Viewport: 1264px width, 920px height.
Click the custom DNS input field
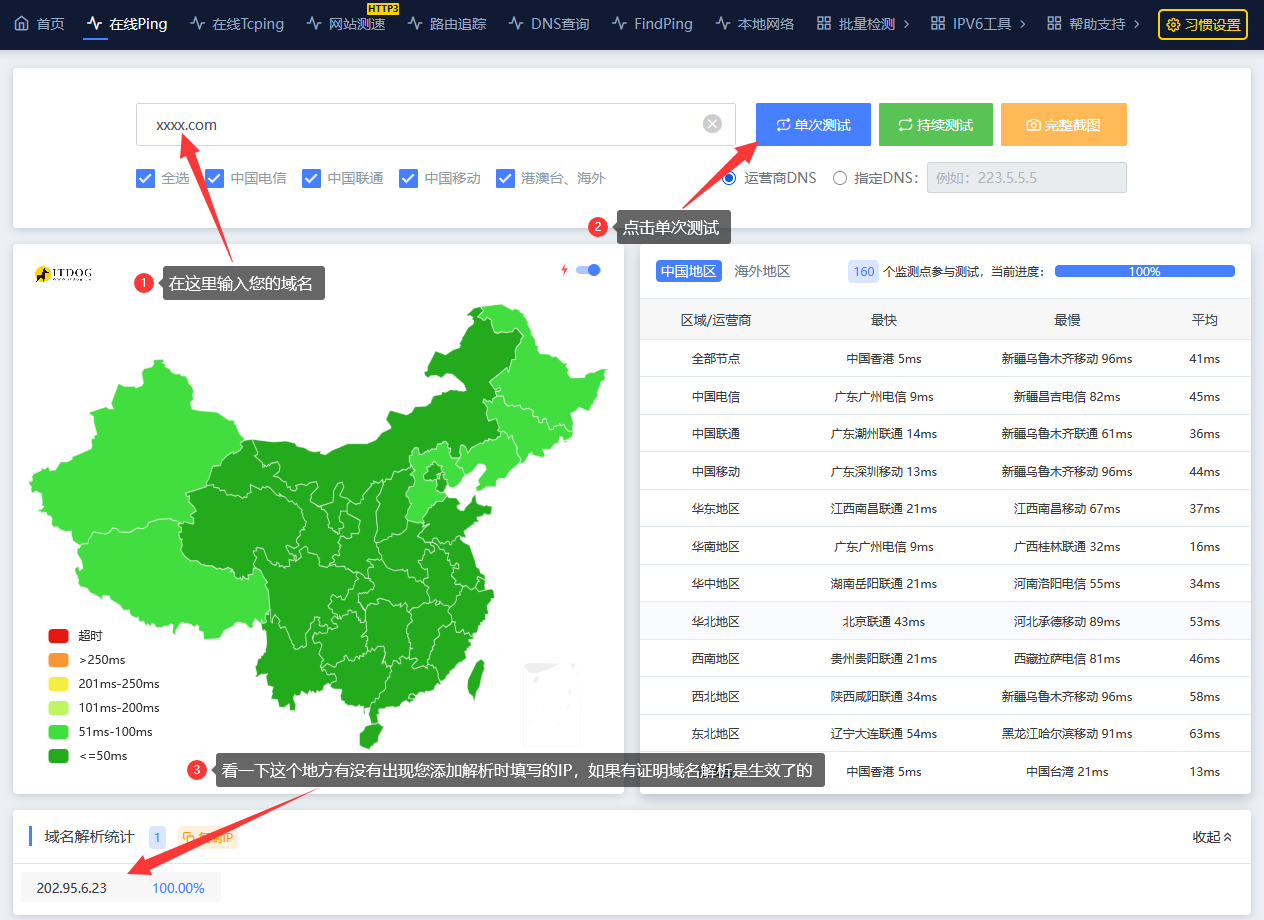[x=1026, y=178]
